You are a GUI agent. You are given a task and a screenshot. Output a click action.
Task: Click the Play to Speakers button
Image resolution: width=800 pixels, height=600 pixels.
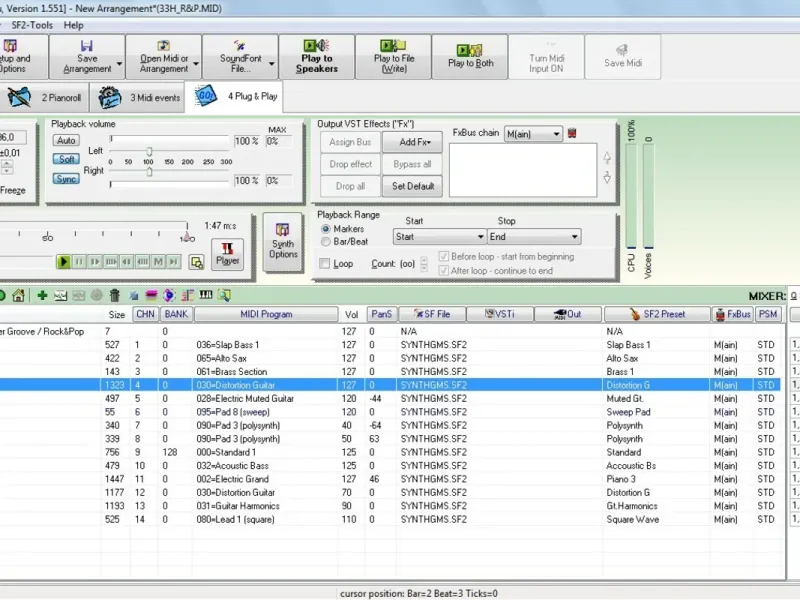tap(316, 56)
